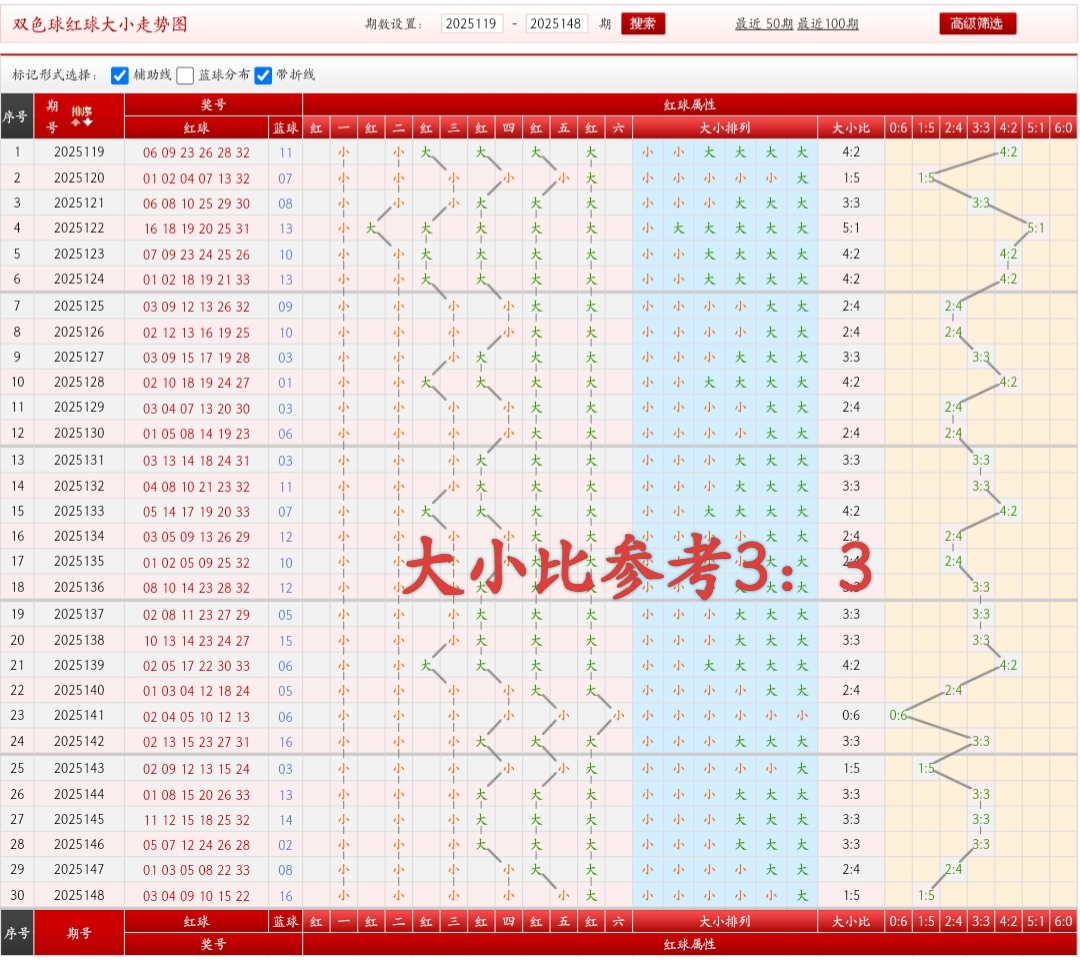Click the 搜索 search button
Viewport: 1080px width, 972px height.
(x=643, y=23)
